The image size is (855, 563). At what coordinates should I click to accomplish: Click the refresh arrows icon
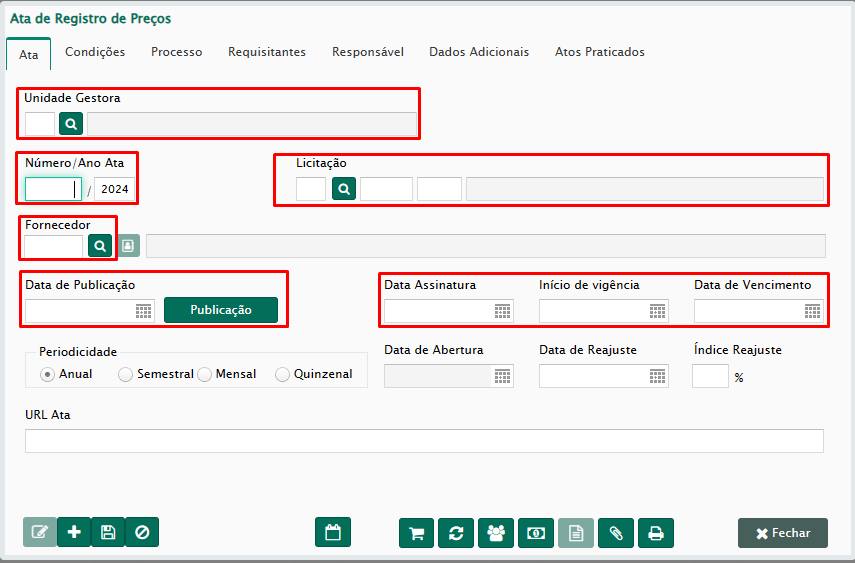coord(456,533)
